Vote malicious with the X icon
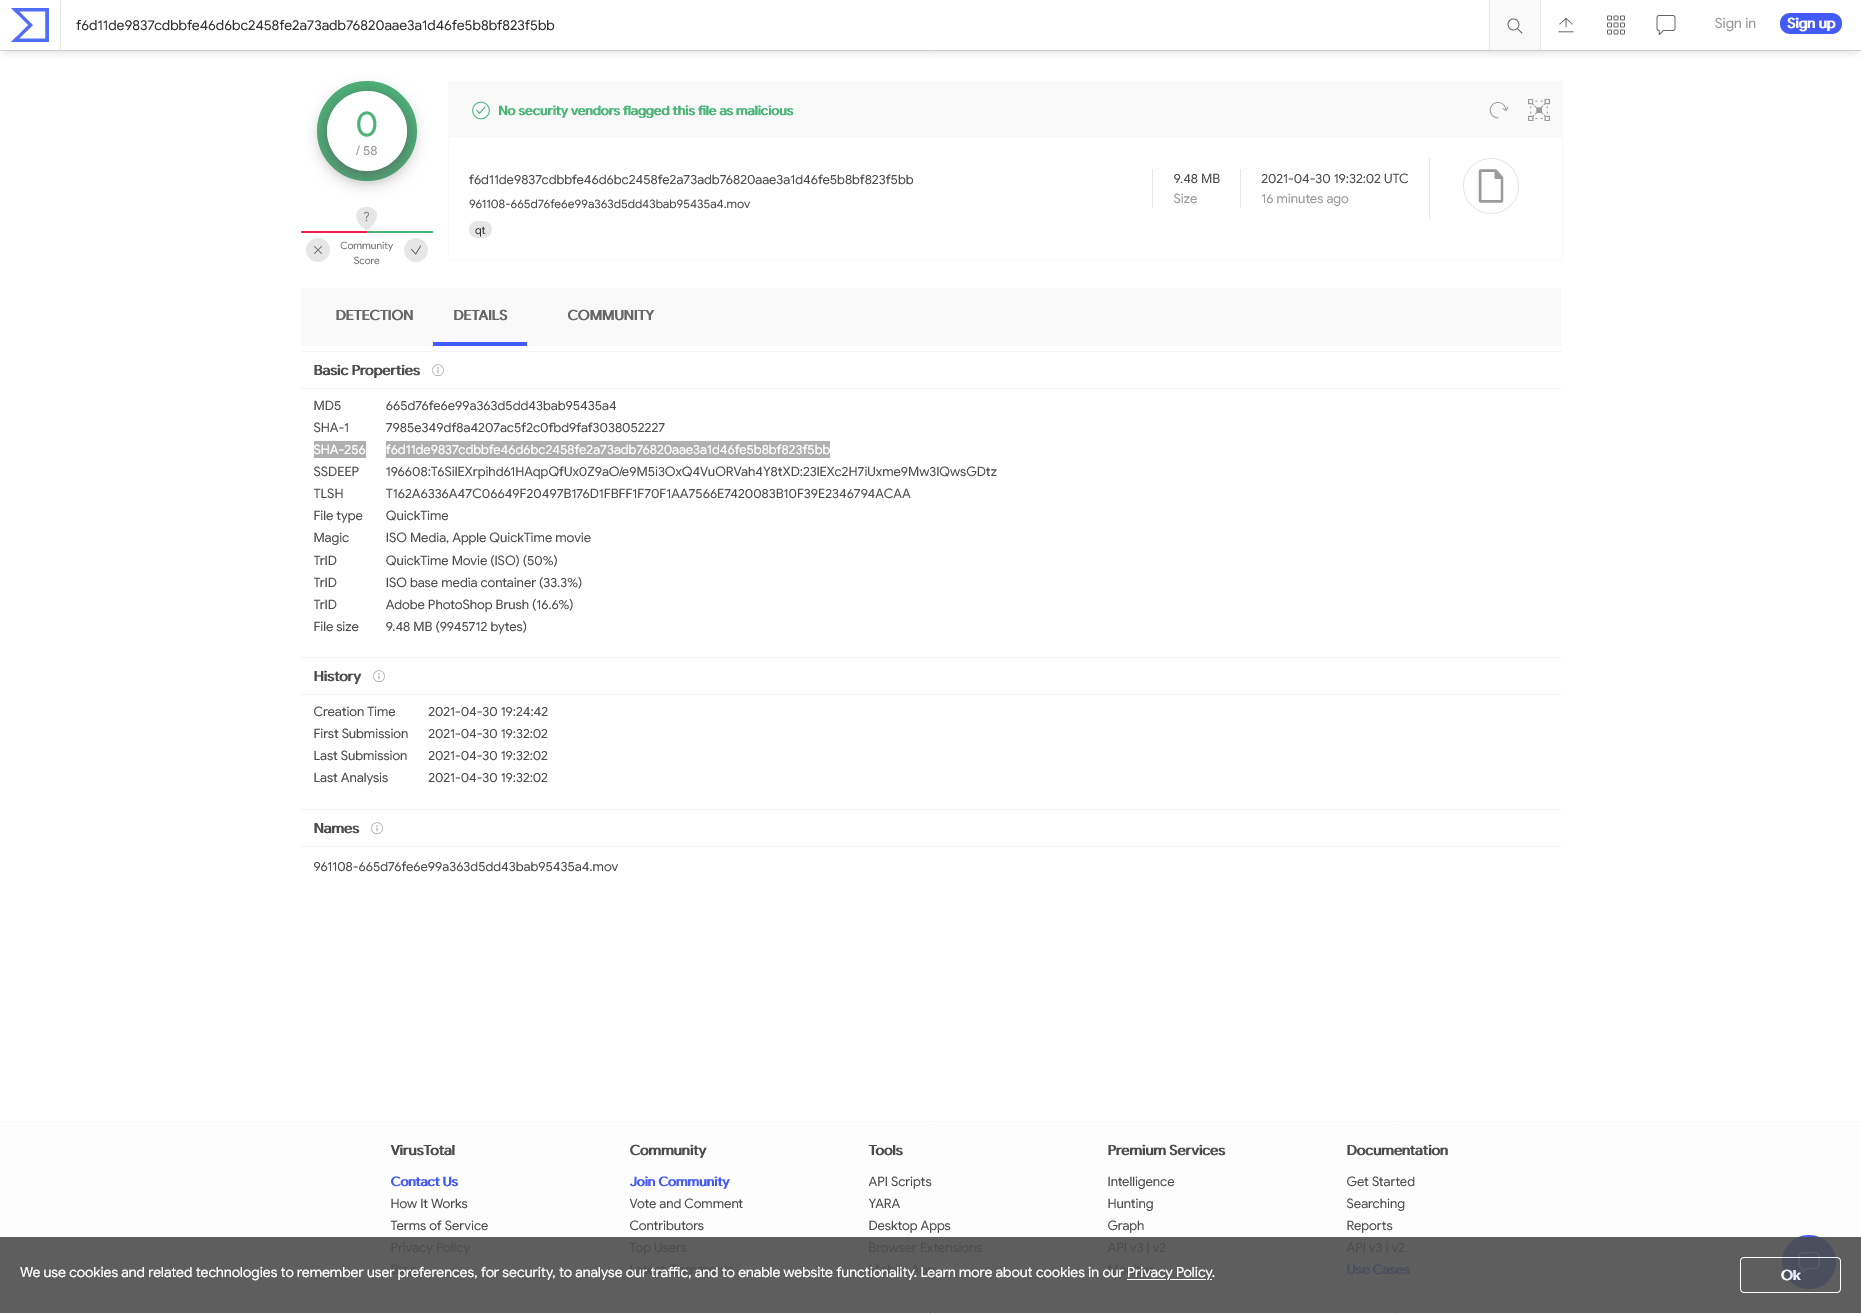Image resolution: width=1861 pixels, height=1314 pixels. pos(318,250)
